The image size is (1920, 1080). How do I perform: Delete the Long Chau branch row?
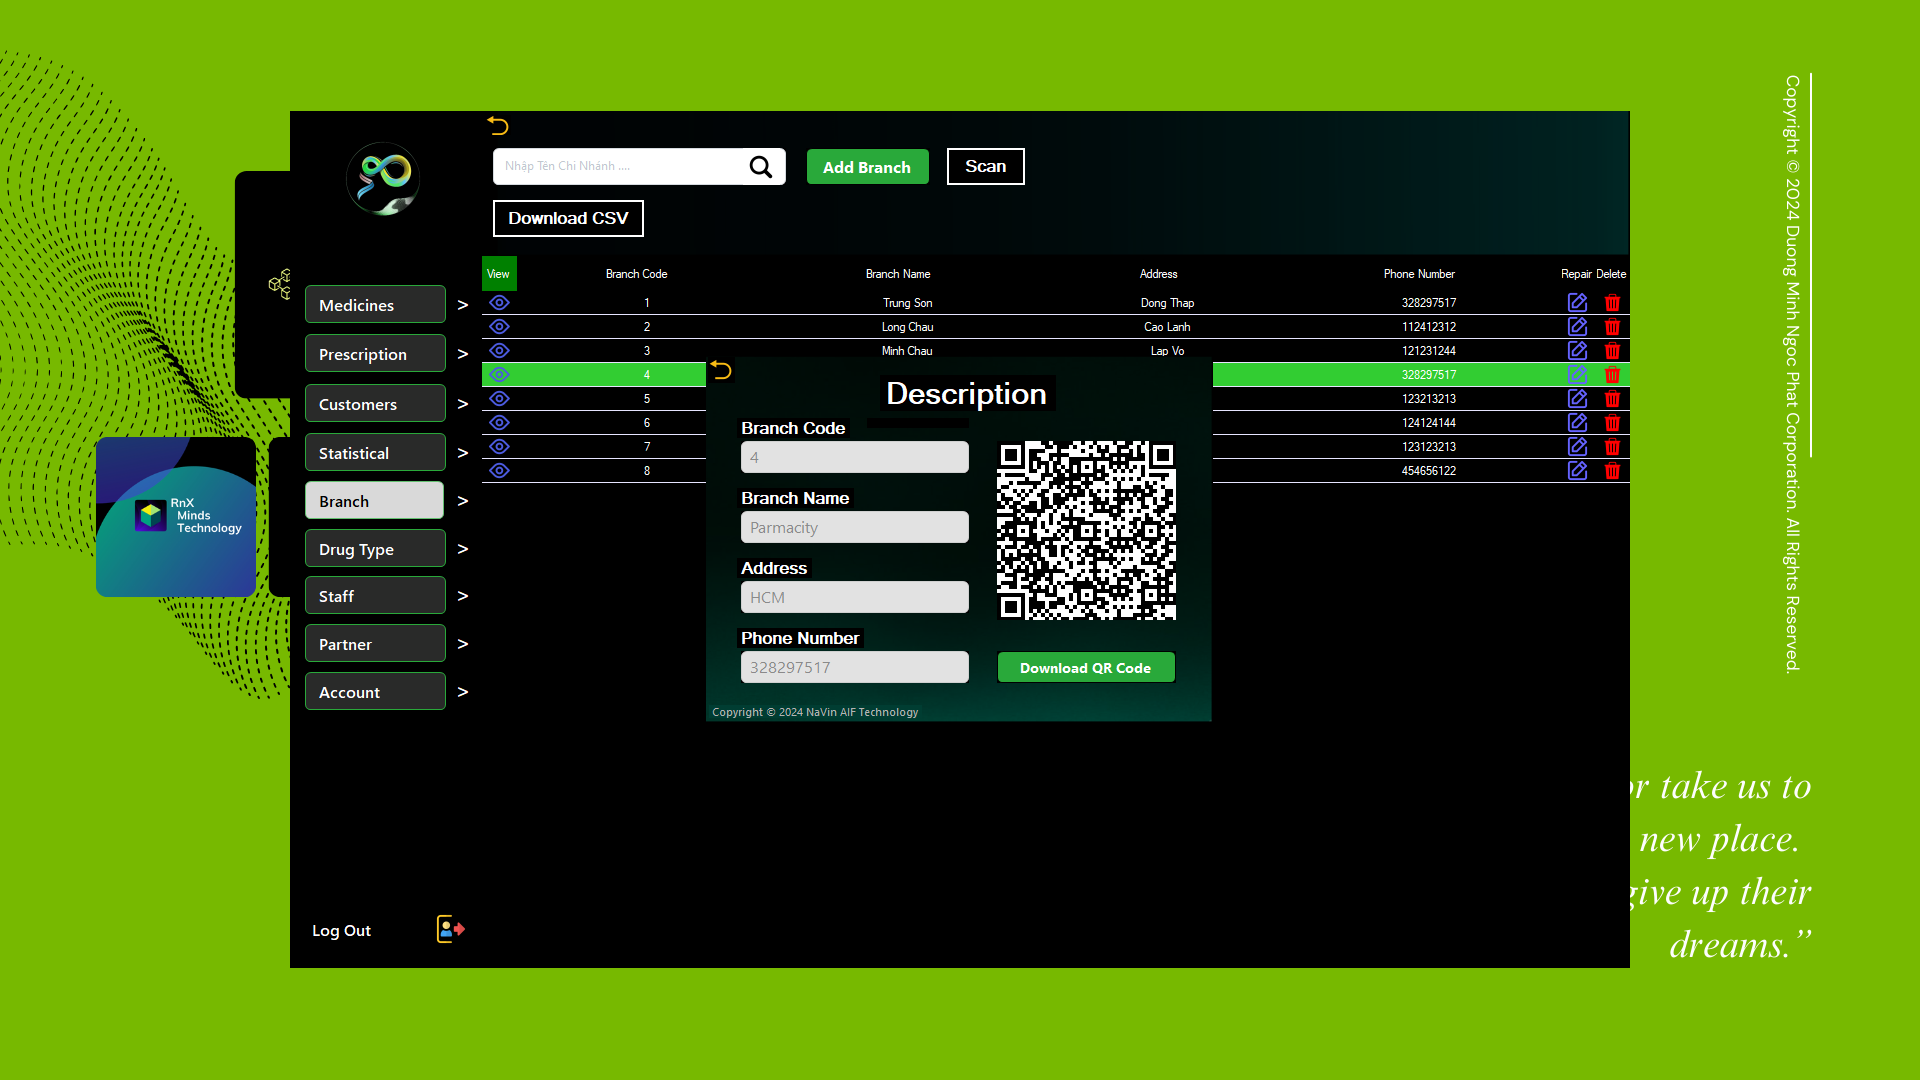pos(1612,327)
